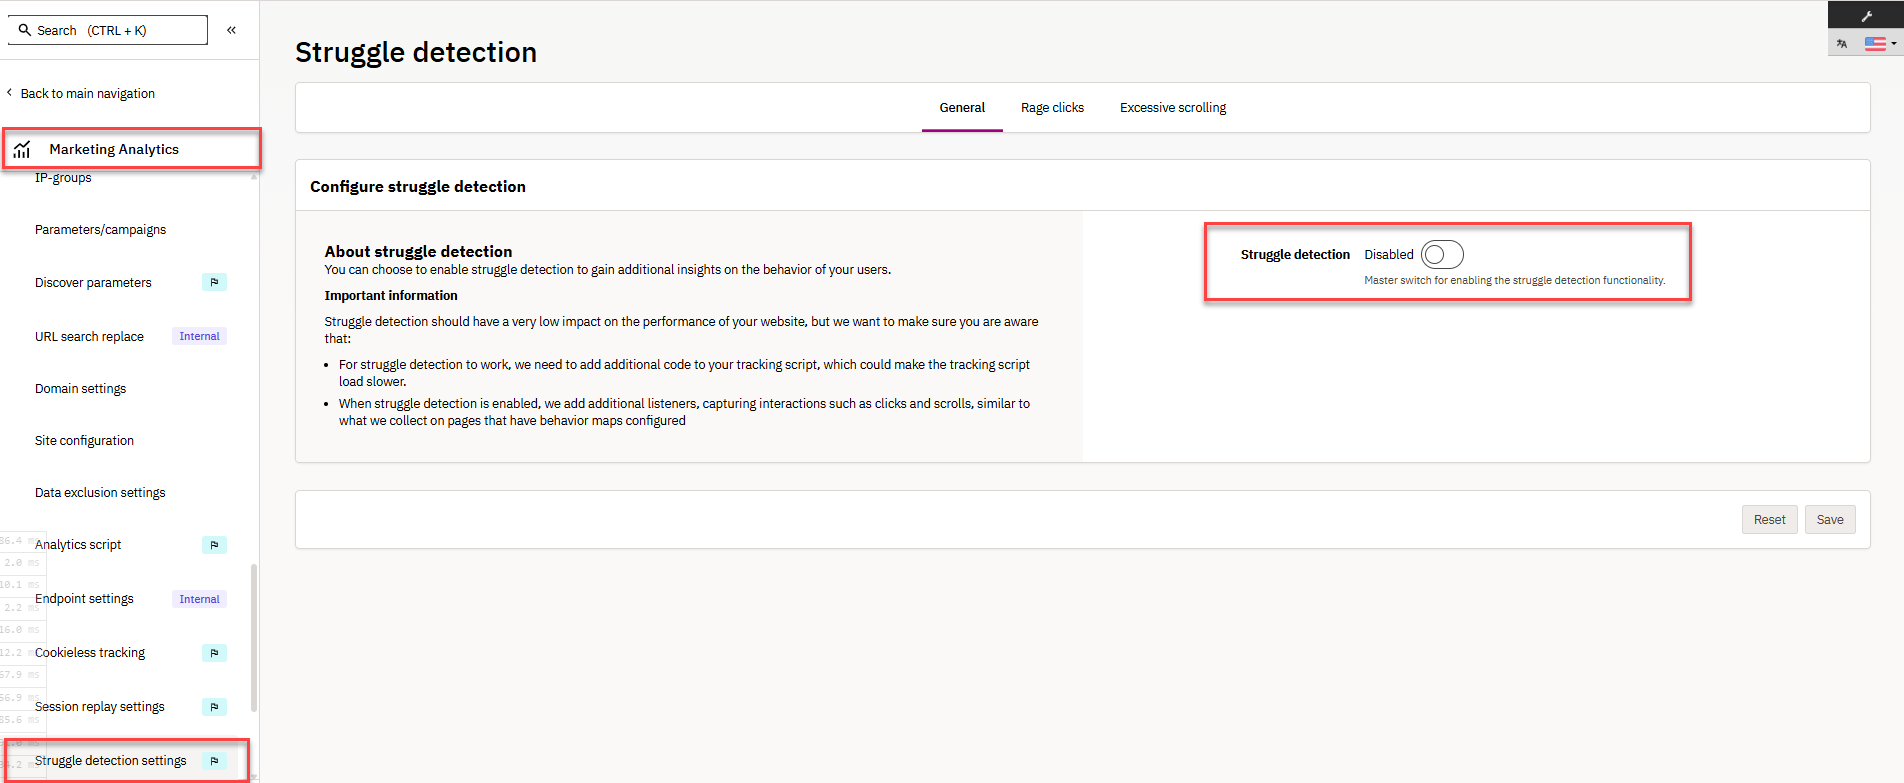This screenshot has height=783, width=1904.
Task: Click the Important information text
Action: coord(391,296)
